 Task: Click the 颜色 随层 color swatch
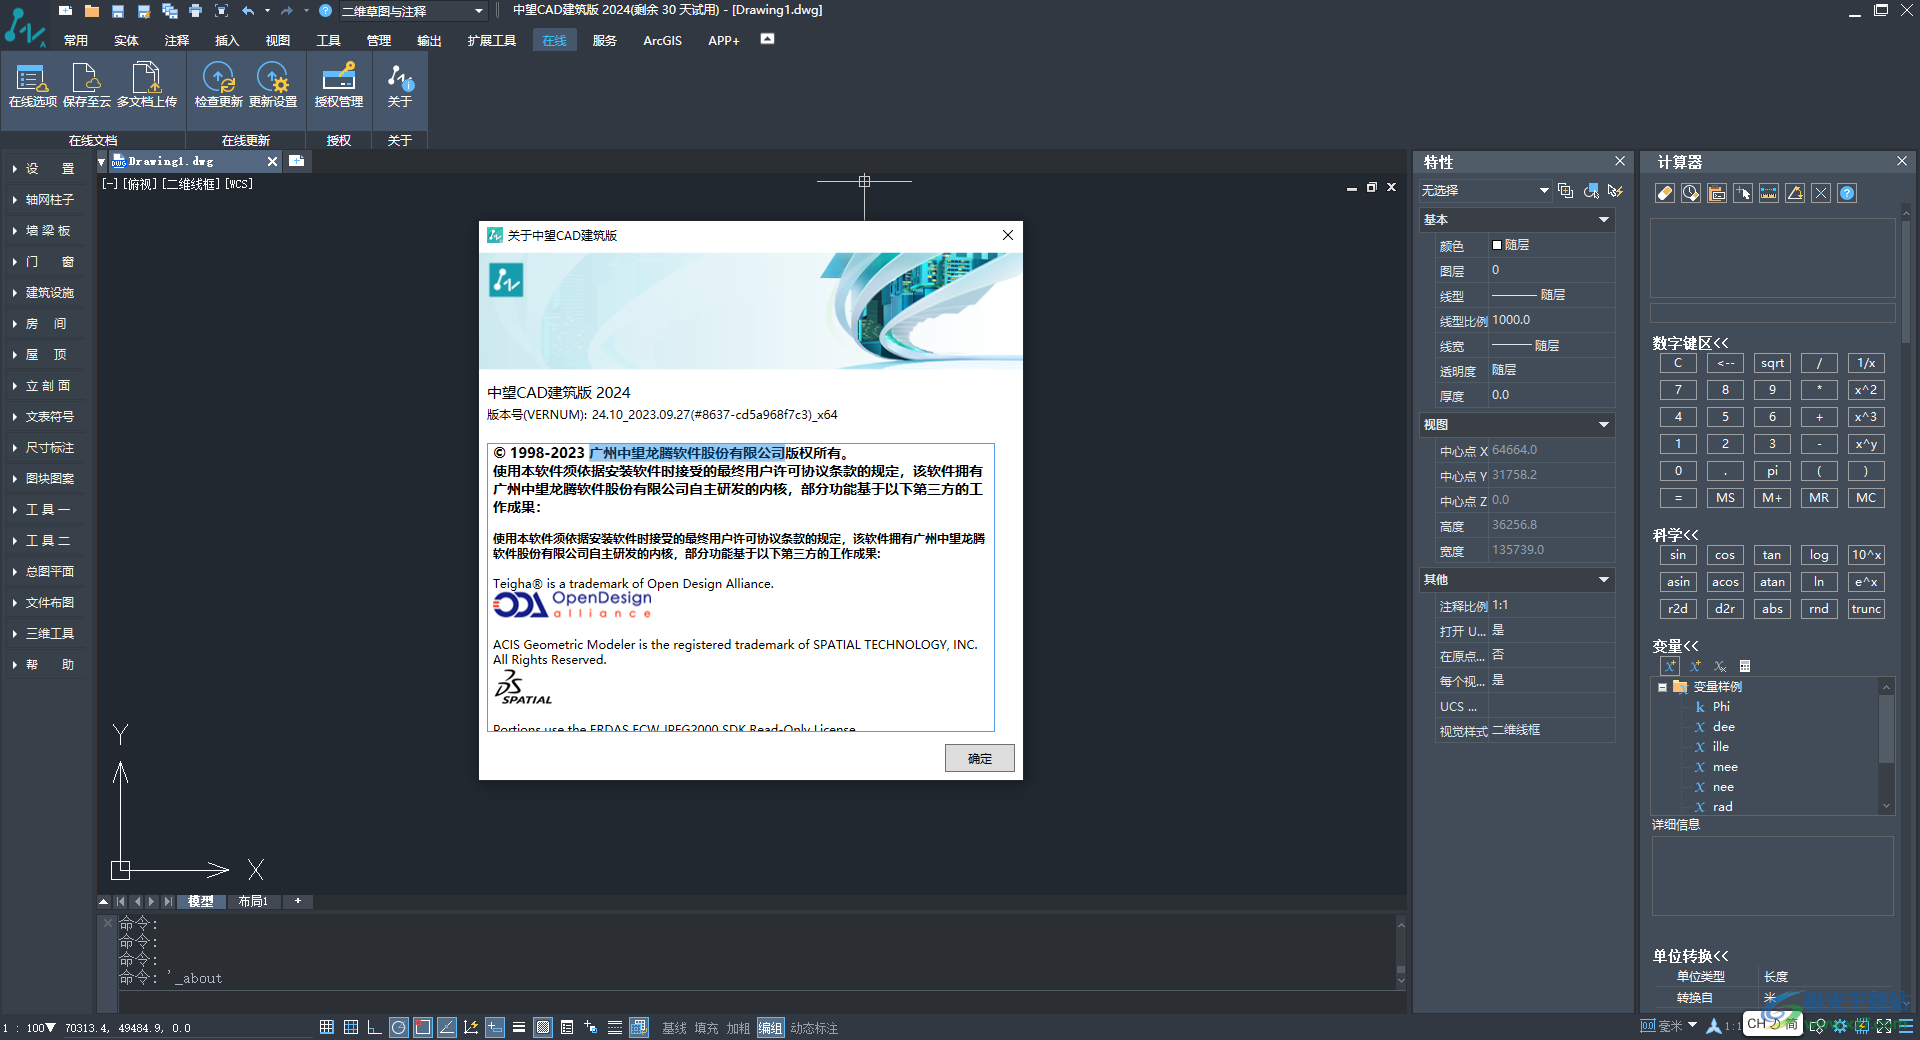click(x=1497, y=245)
